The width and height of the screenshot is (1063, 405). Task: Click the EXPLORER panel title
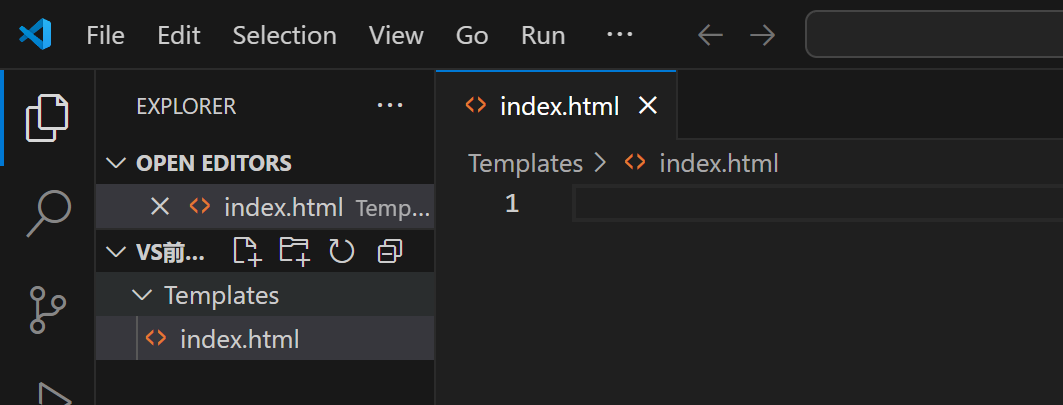(x=186, y=106)
